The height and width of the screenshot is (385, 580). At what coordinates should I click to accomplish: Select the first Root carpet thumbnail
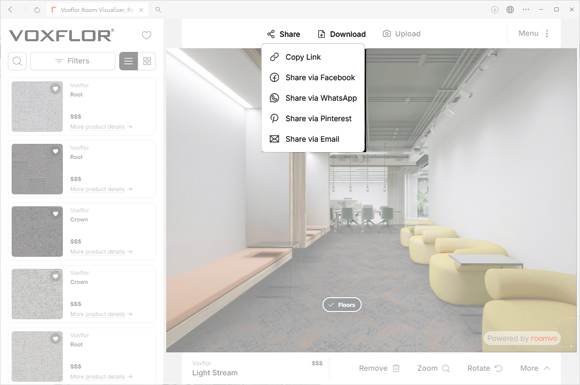point(37,107)
